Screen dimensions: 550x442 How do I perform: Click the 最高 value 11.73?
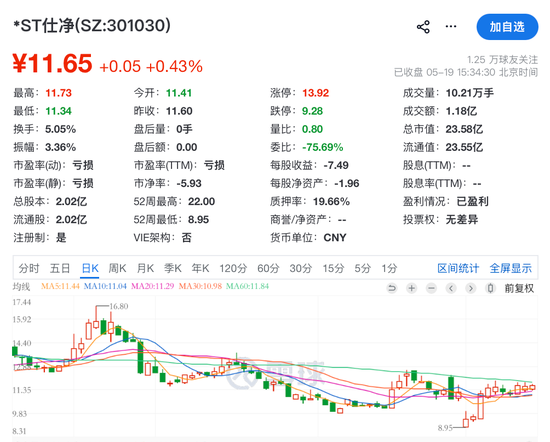pyautogui.click(x=59, y=93)
